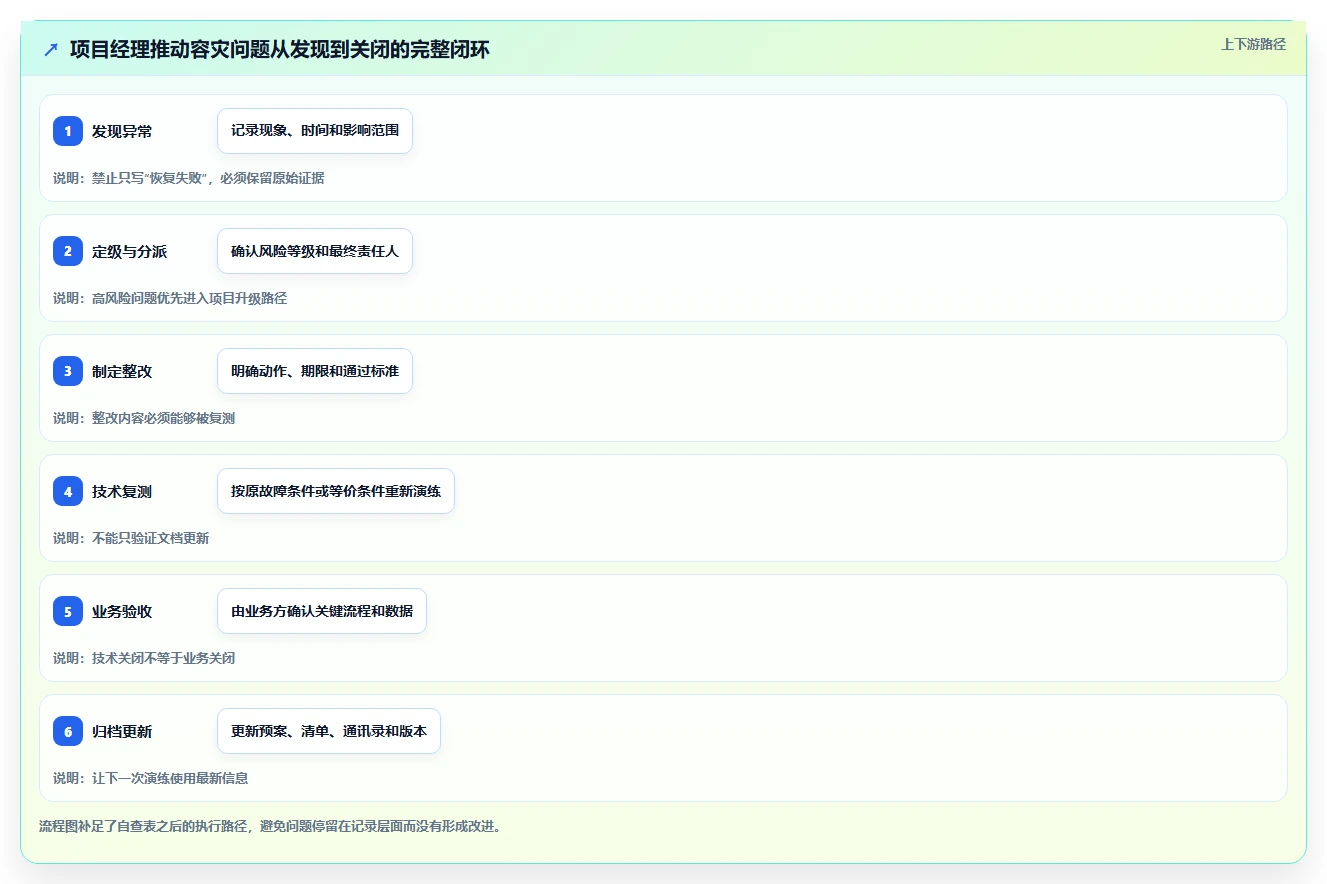This screenshot has width=1327, height=884.
Task: Click the 按原故障条件或等价条件重新演练 box
Action: (336, 491)
